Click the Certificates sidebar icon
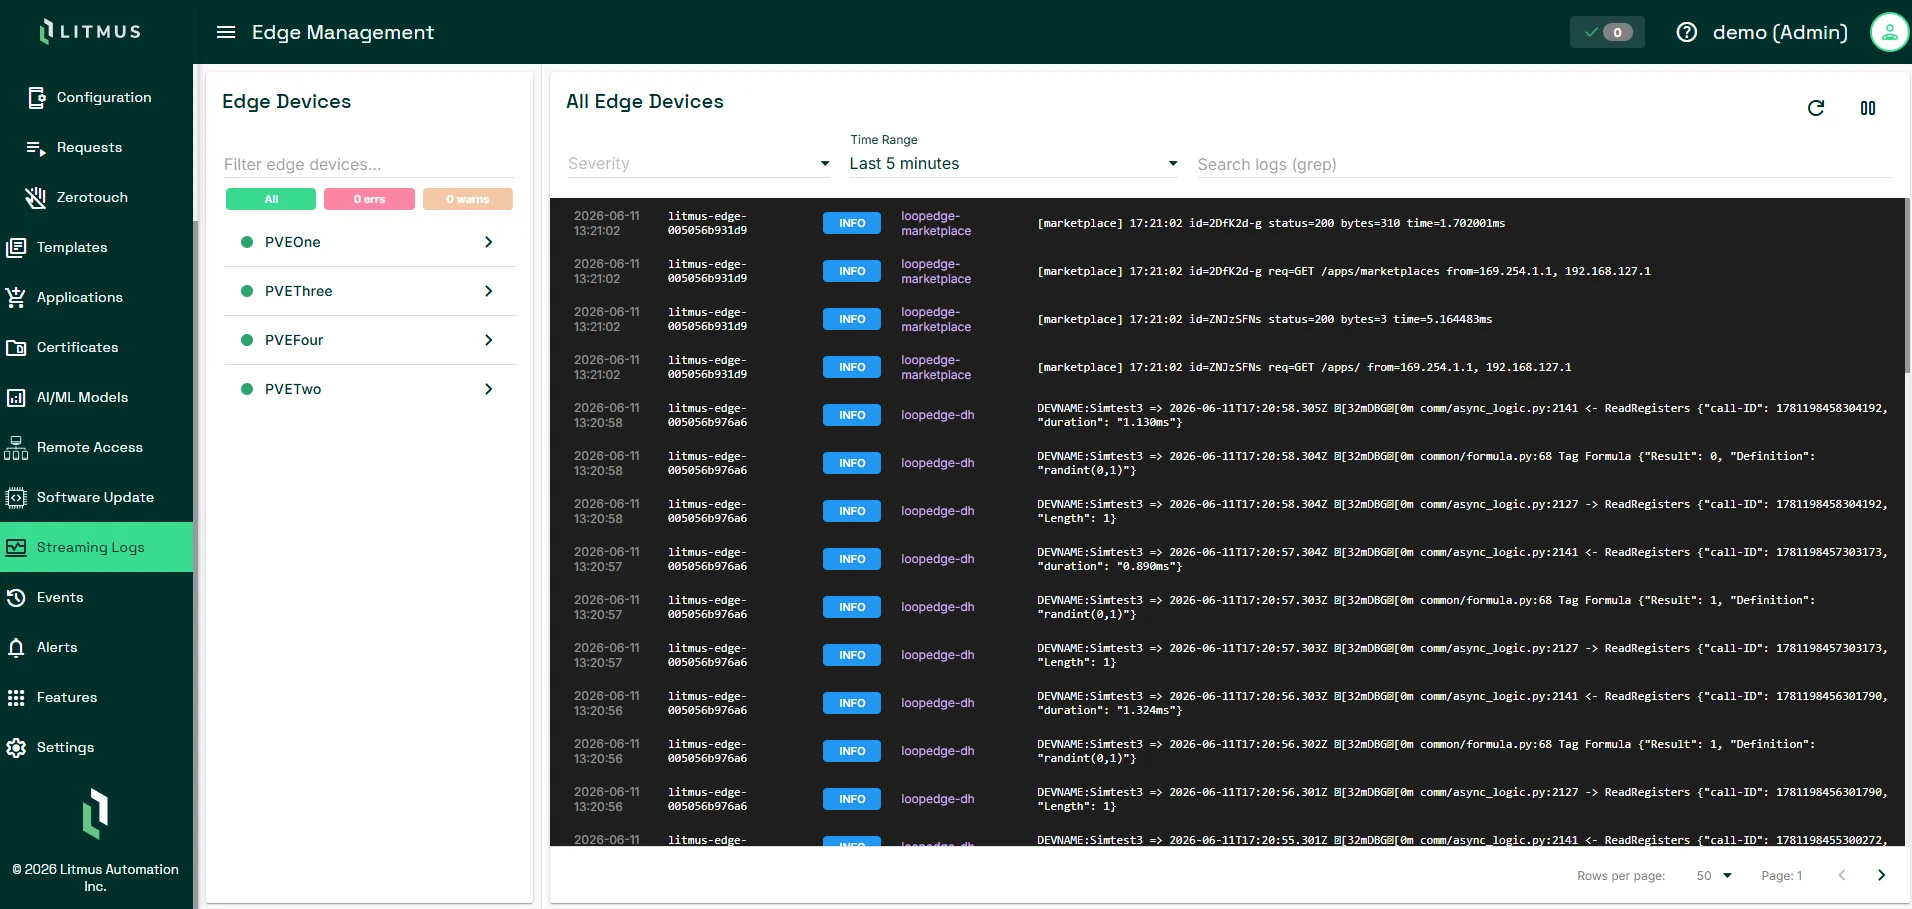 pos(16,347)
